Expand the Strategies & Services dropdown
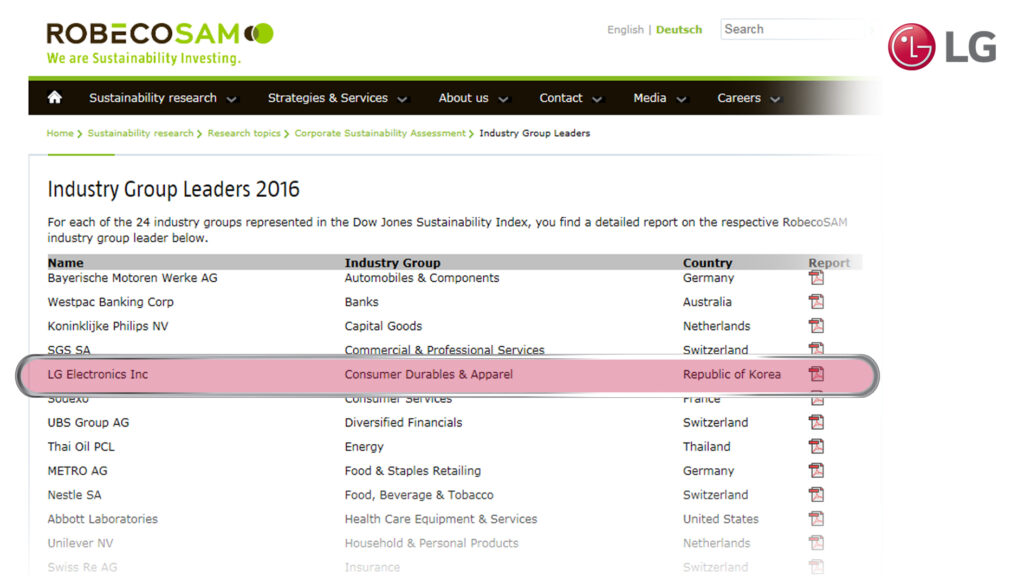 [x=337, y=98]
